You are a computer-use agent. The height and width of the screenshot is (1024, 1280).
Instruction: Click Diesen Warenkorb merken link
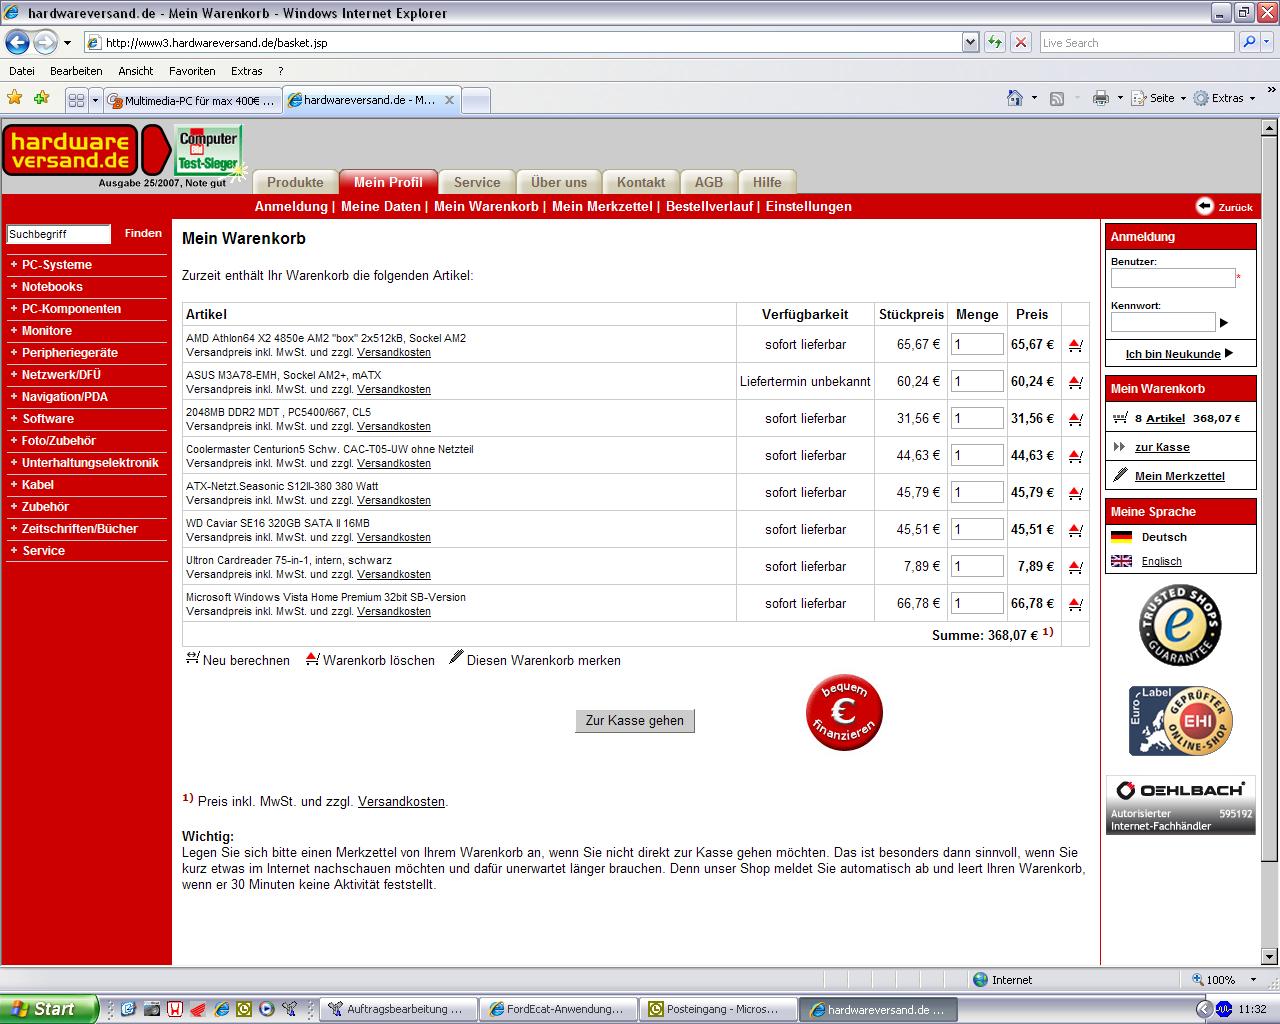pos(535,660)
